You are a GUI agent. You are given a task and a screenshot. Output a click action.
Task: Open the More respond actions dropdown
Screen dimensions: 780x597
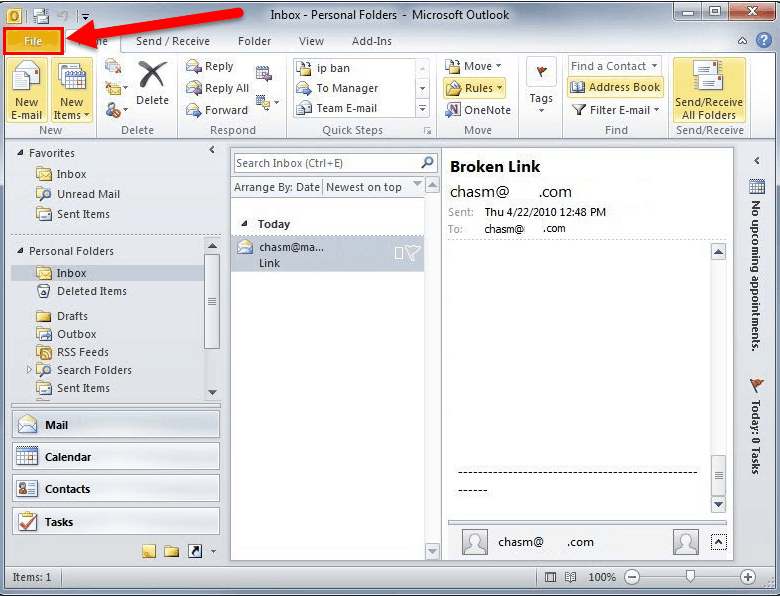click(x=267, y=102)
